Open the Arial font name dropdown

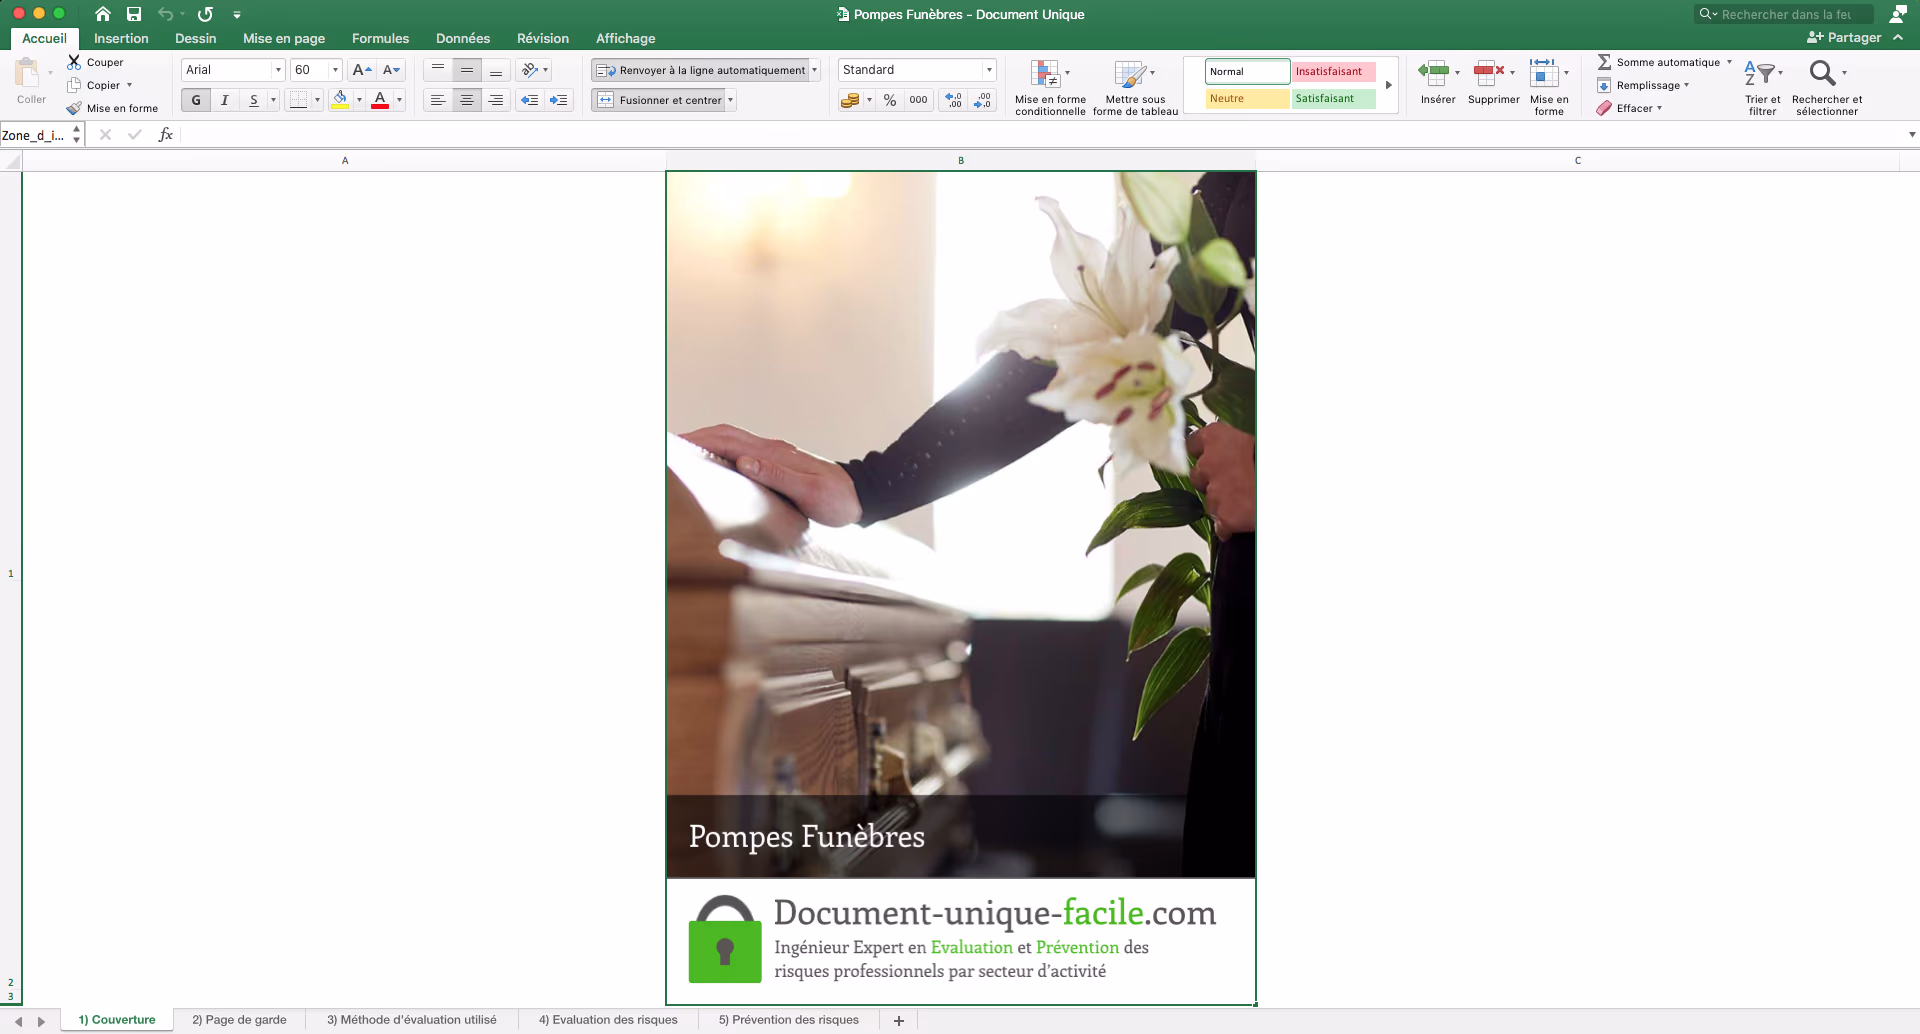278,70
